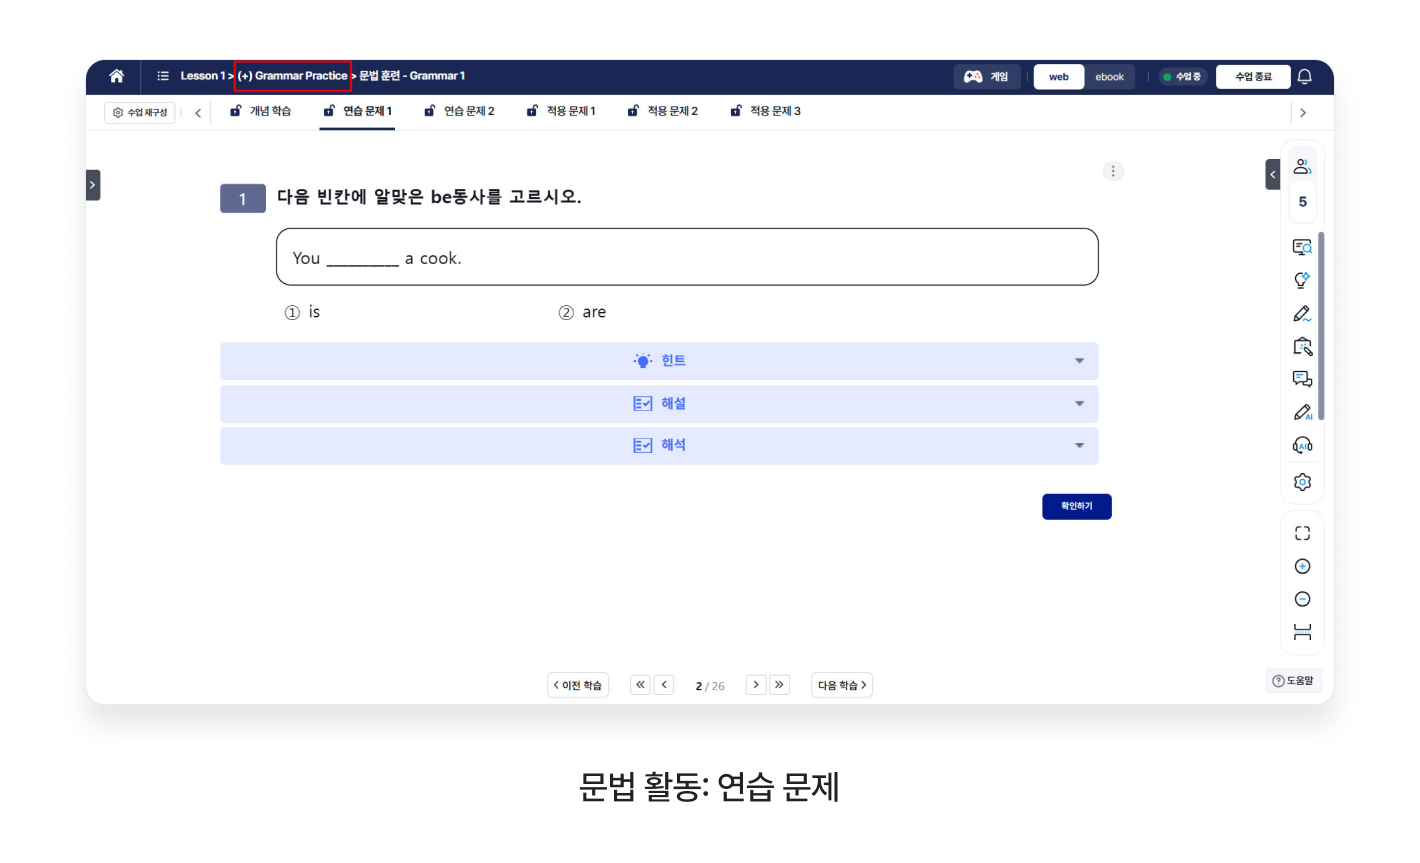The width and height of the screenshot is (1420, 863).
Task: Click the 수업 종료 button
Action: 1253,77
